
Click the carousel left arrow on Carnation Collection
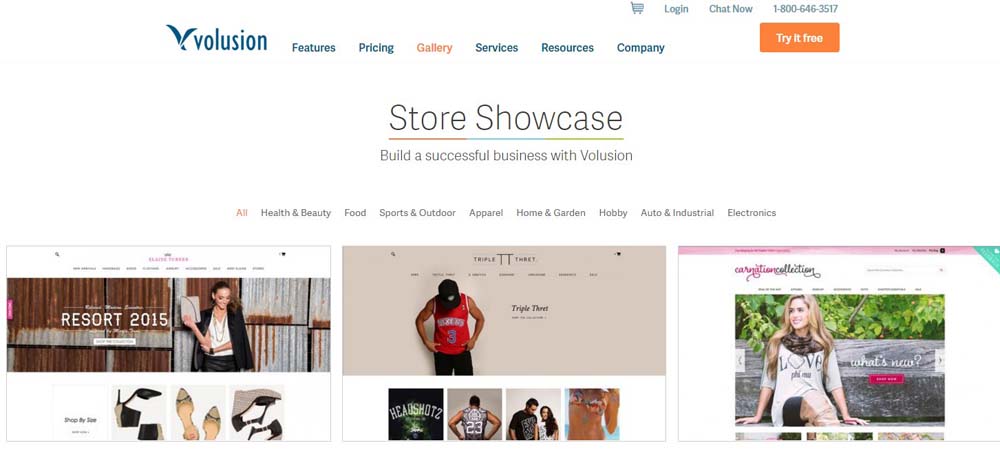click(740, 360)
